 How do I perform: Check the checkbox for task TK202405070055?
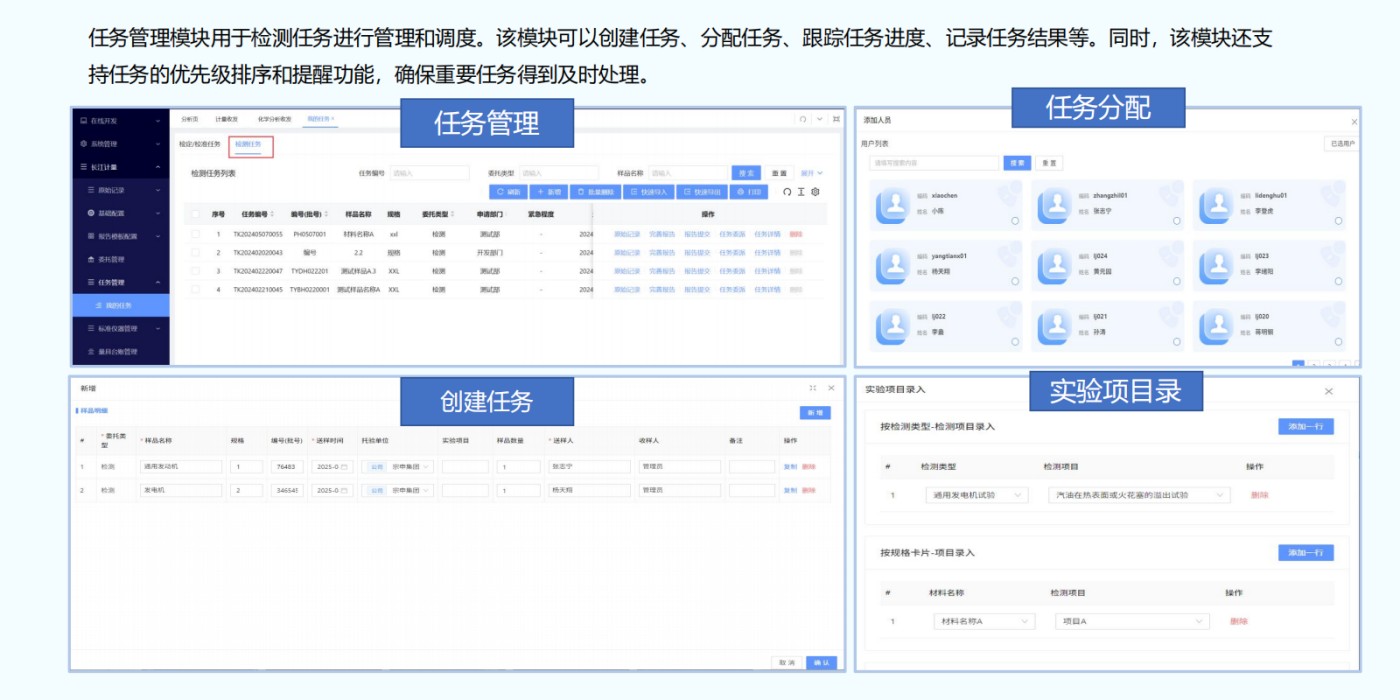click(x=195, y=233)
